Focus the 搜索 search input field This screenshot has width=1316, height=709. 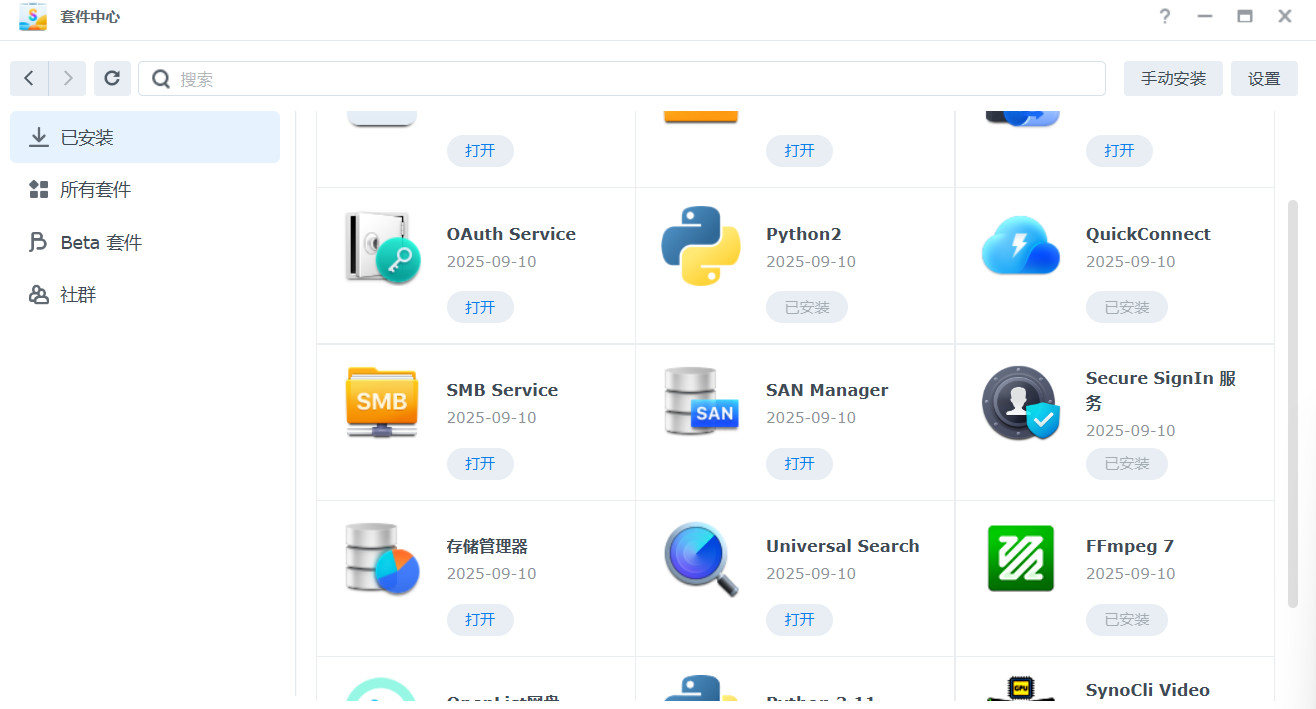point(622,79)
